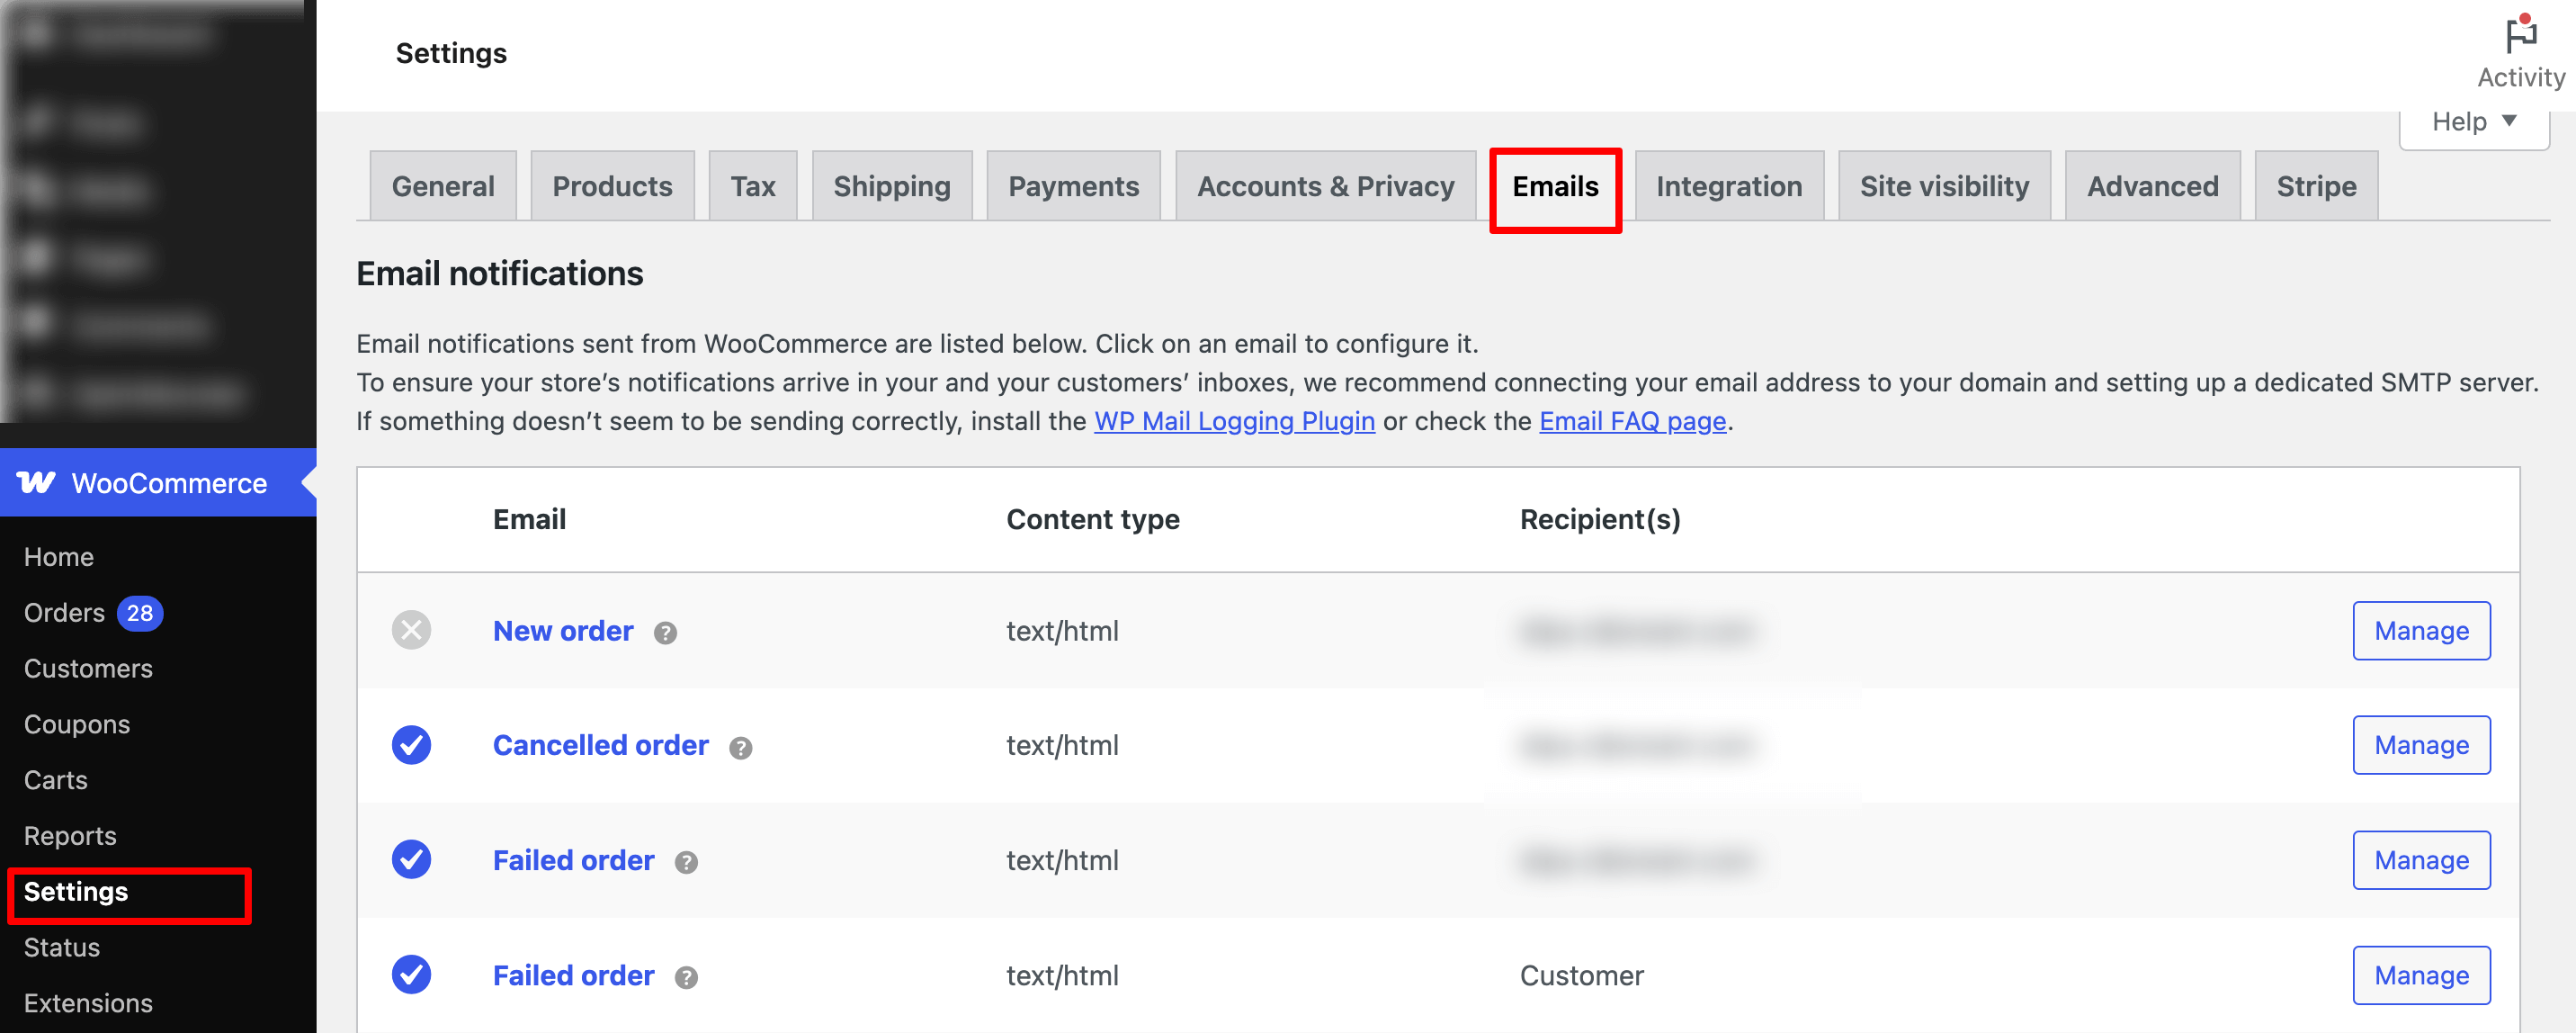The image size is (2576, 1033).
Task: Click the Content type column header
Action: click(1092, 519)
